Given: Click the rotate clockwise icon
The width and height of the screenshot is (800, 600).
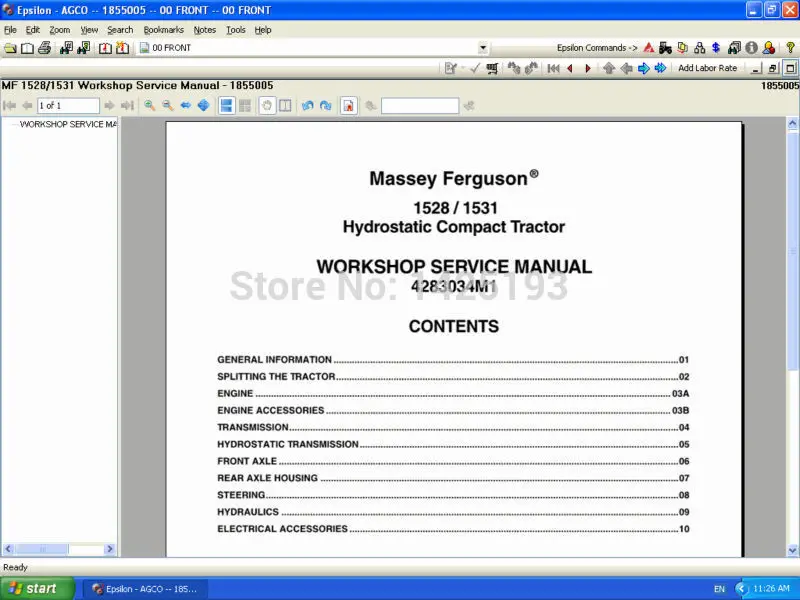Looking at the screenshot, I should click(326, 106).
